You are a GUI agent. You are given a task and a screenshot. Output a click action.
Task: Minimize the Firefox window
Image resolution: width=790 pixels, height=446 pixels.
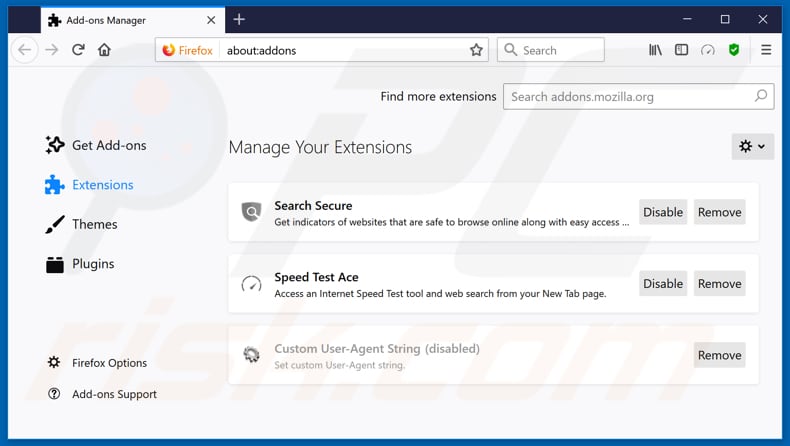point(687,20)
